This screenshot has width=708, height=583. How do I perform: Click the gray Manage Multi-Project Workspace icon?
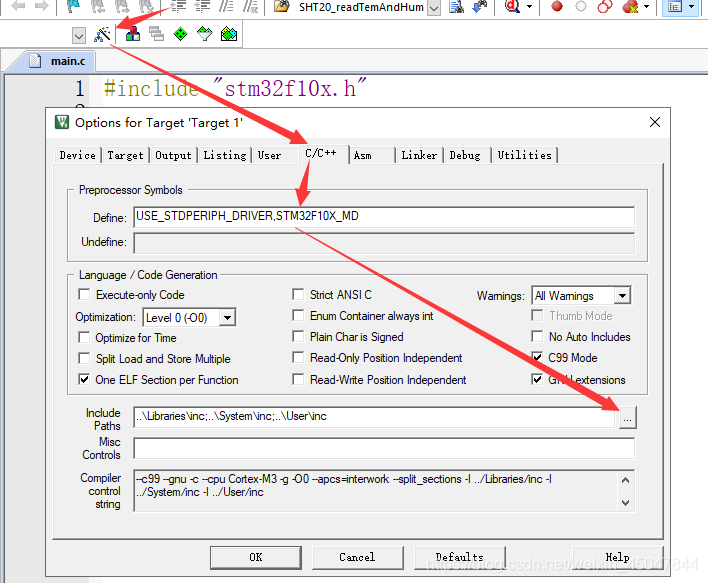click(x=156, y=34)
